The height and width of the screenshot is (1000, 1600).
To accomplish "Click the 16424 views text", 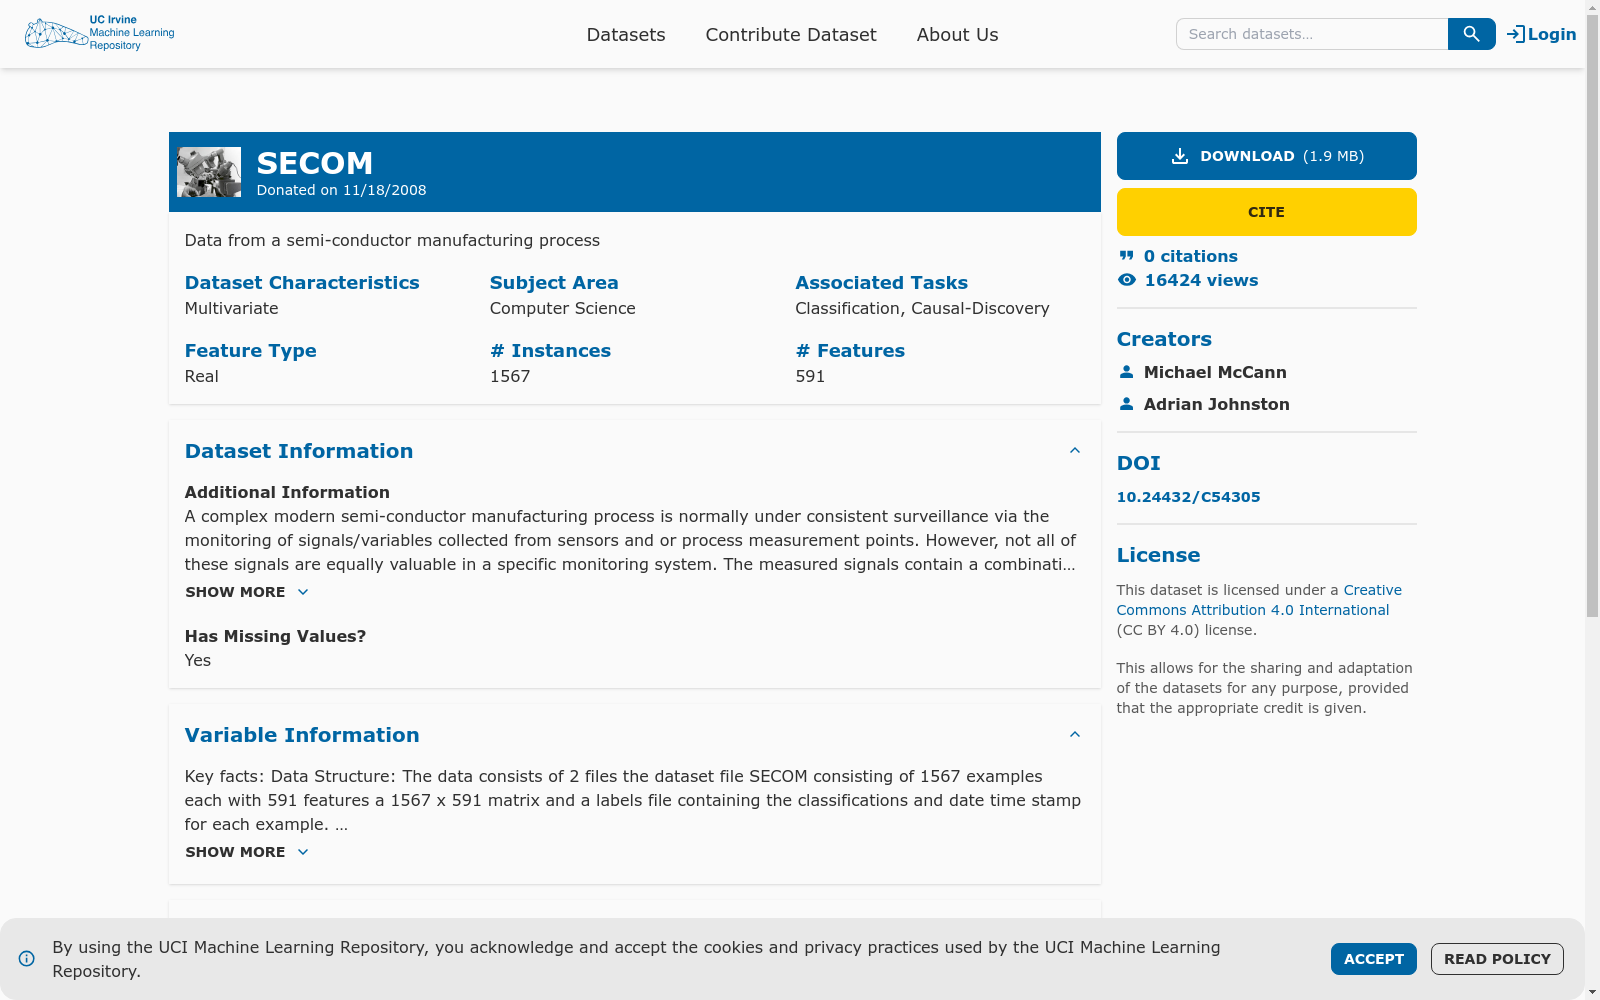I will pyautogui.click(x=1202, y=280).
